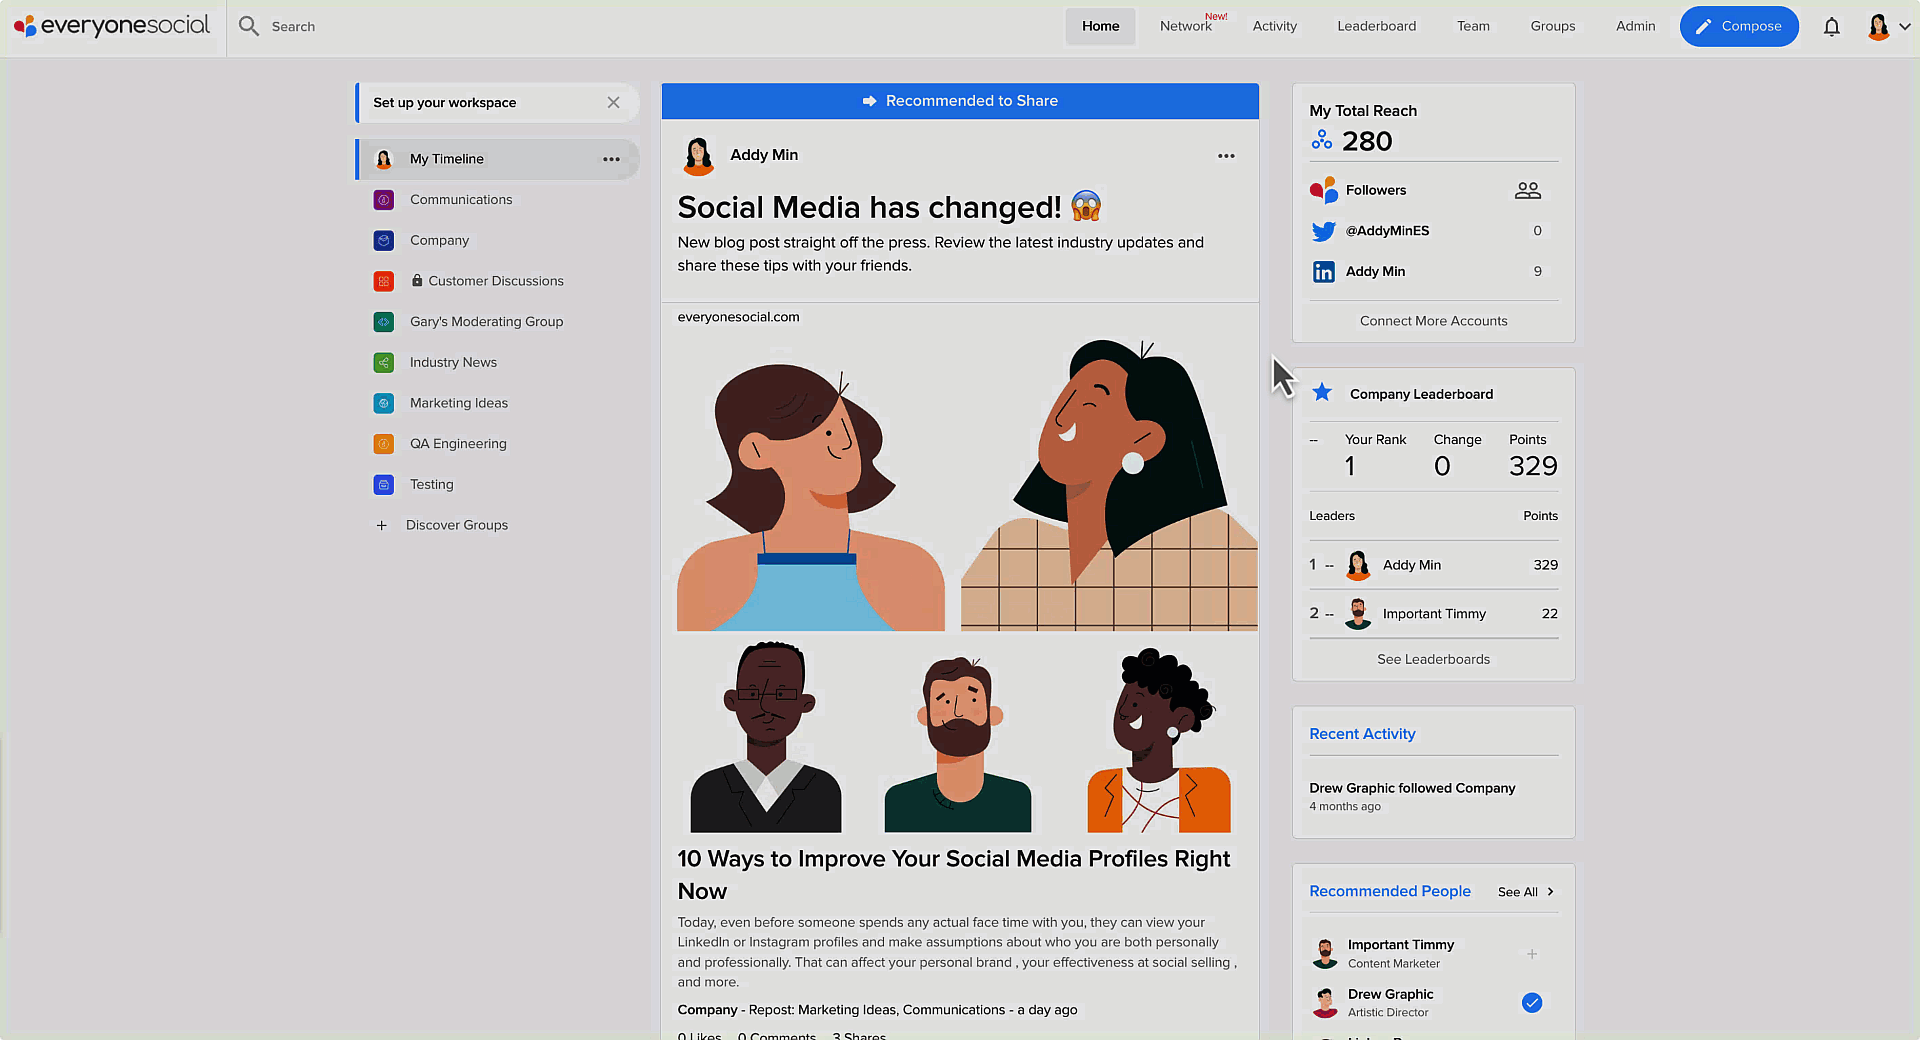This screenshot has width=1920, height=1040.
Task: Open the post's ellipsis menu
Action: (x=1226, y=156)
